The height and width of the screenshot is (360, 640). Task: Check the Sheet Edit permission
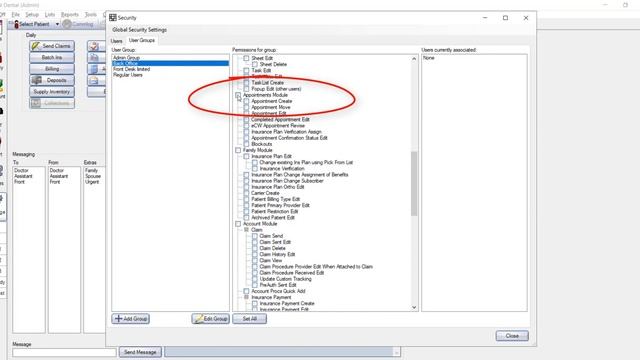(x=246, y=58)
